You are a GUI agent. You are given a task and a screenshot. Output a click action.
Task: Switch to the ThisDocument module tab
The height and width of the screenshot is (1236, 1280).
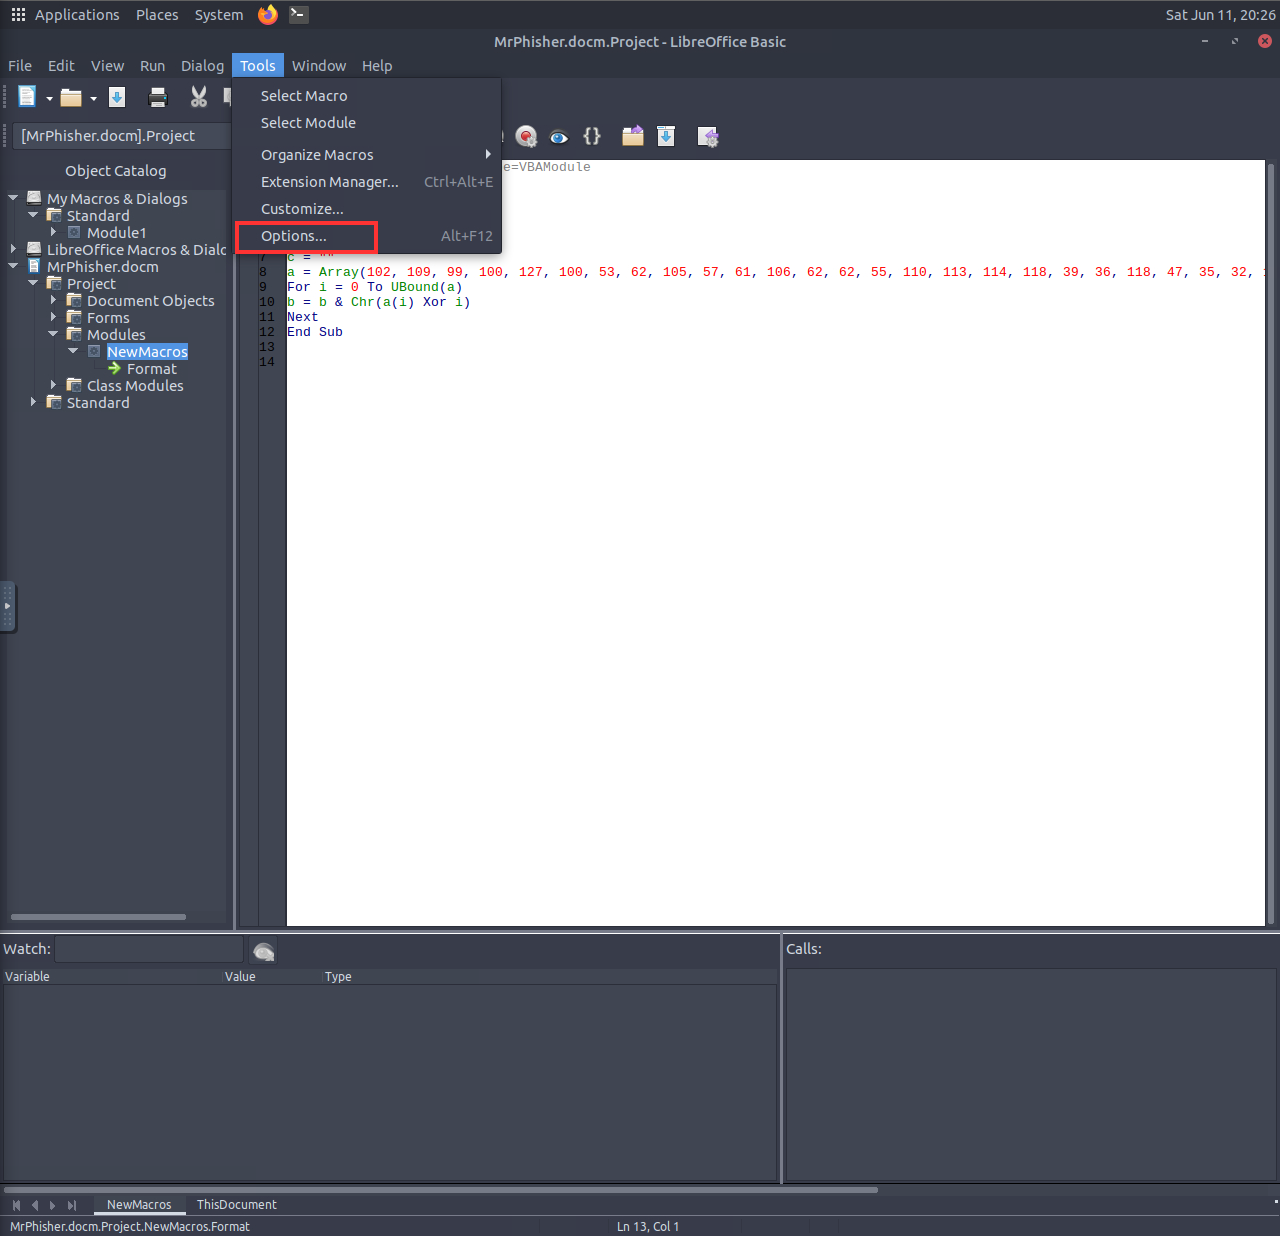(x=236, y=1205)
